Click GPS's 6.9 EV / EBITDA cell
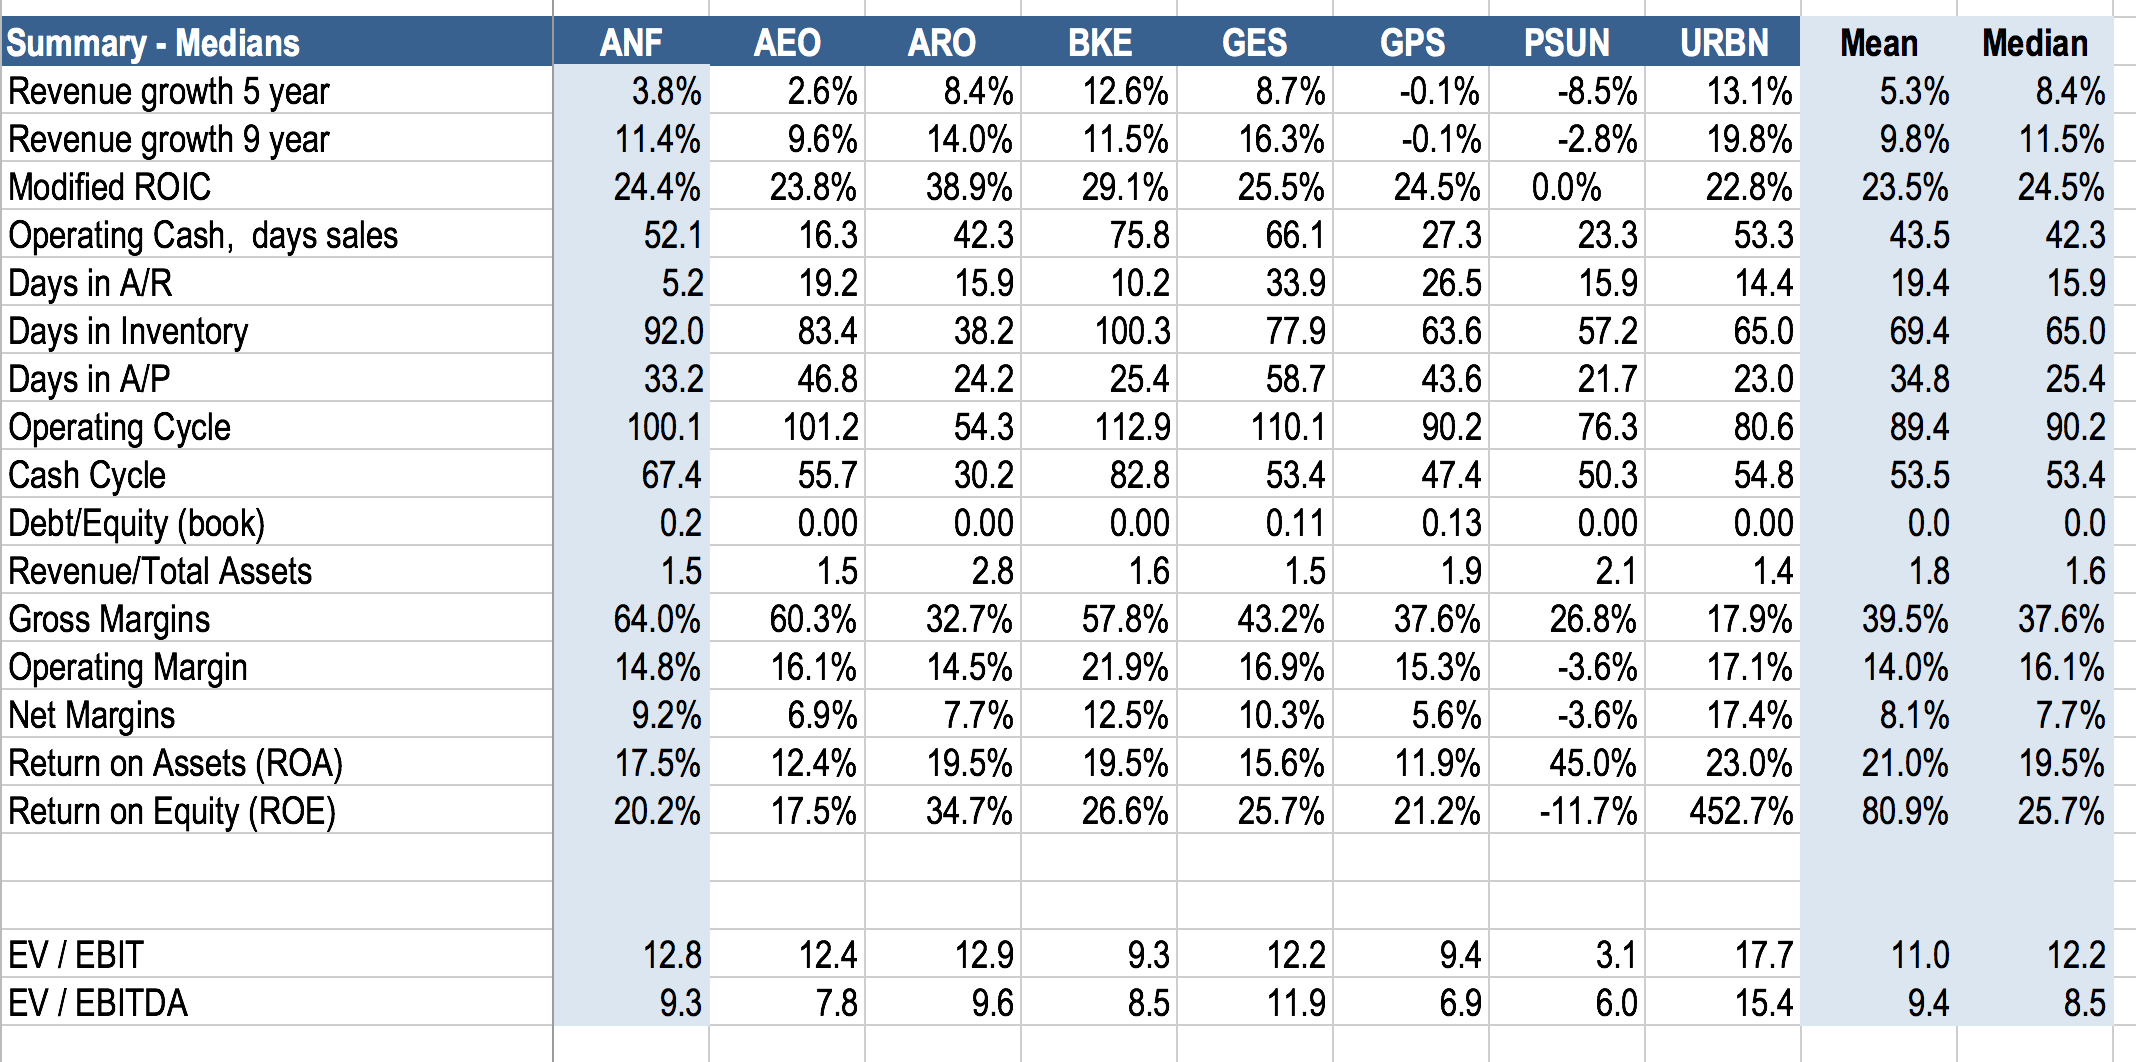This screenshot has height=1062, width=2136. click(x=1460, y=1003)
